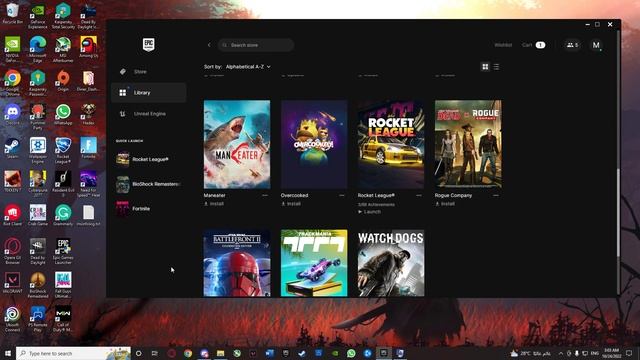Open the GeForce Experience desktop icon
640x360 pixels.
(38, 16)
